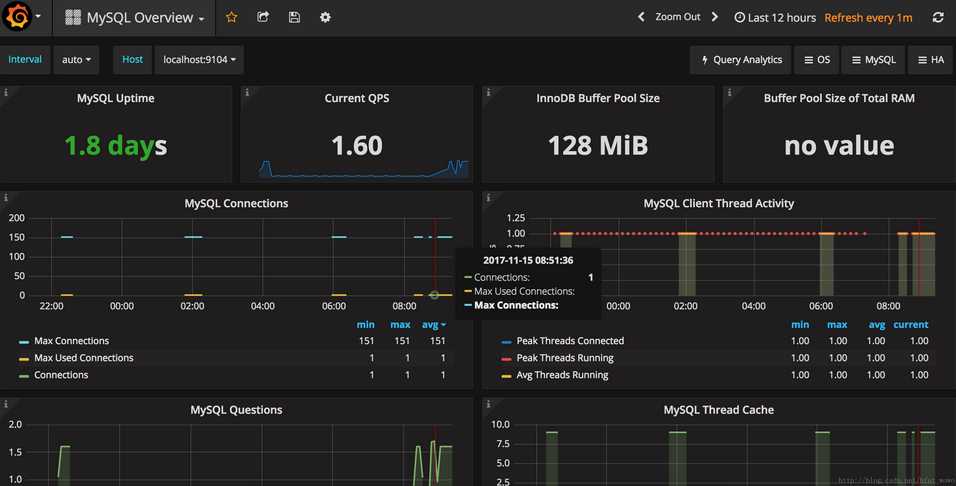Click the Host variable label
The image size is (956, 486).
coord(132,60)
